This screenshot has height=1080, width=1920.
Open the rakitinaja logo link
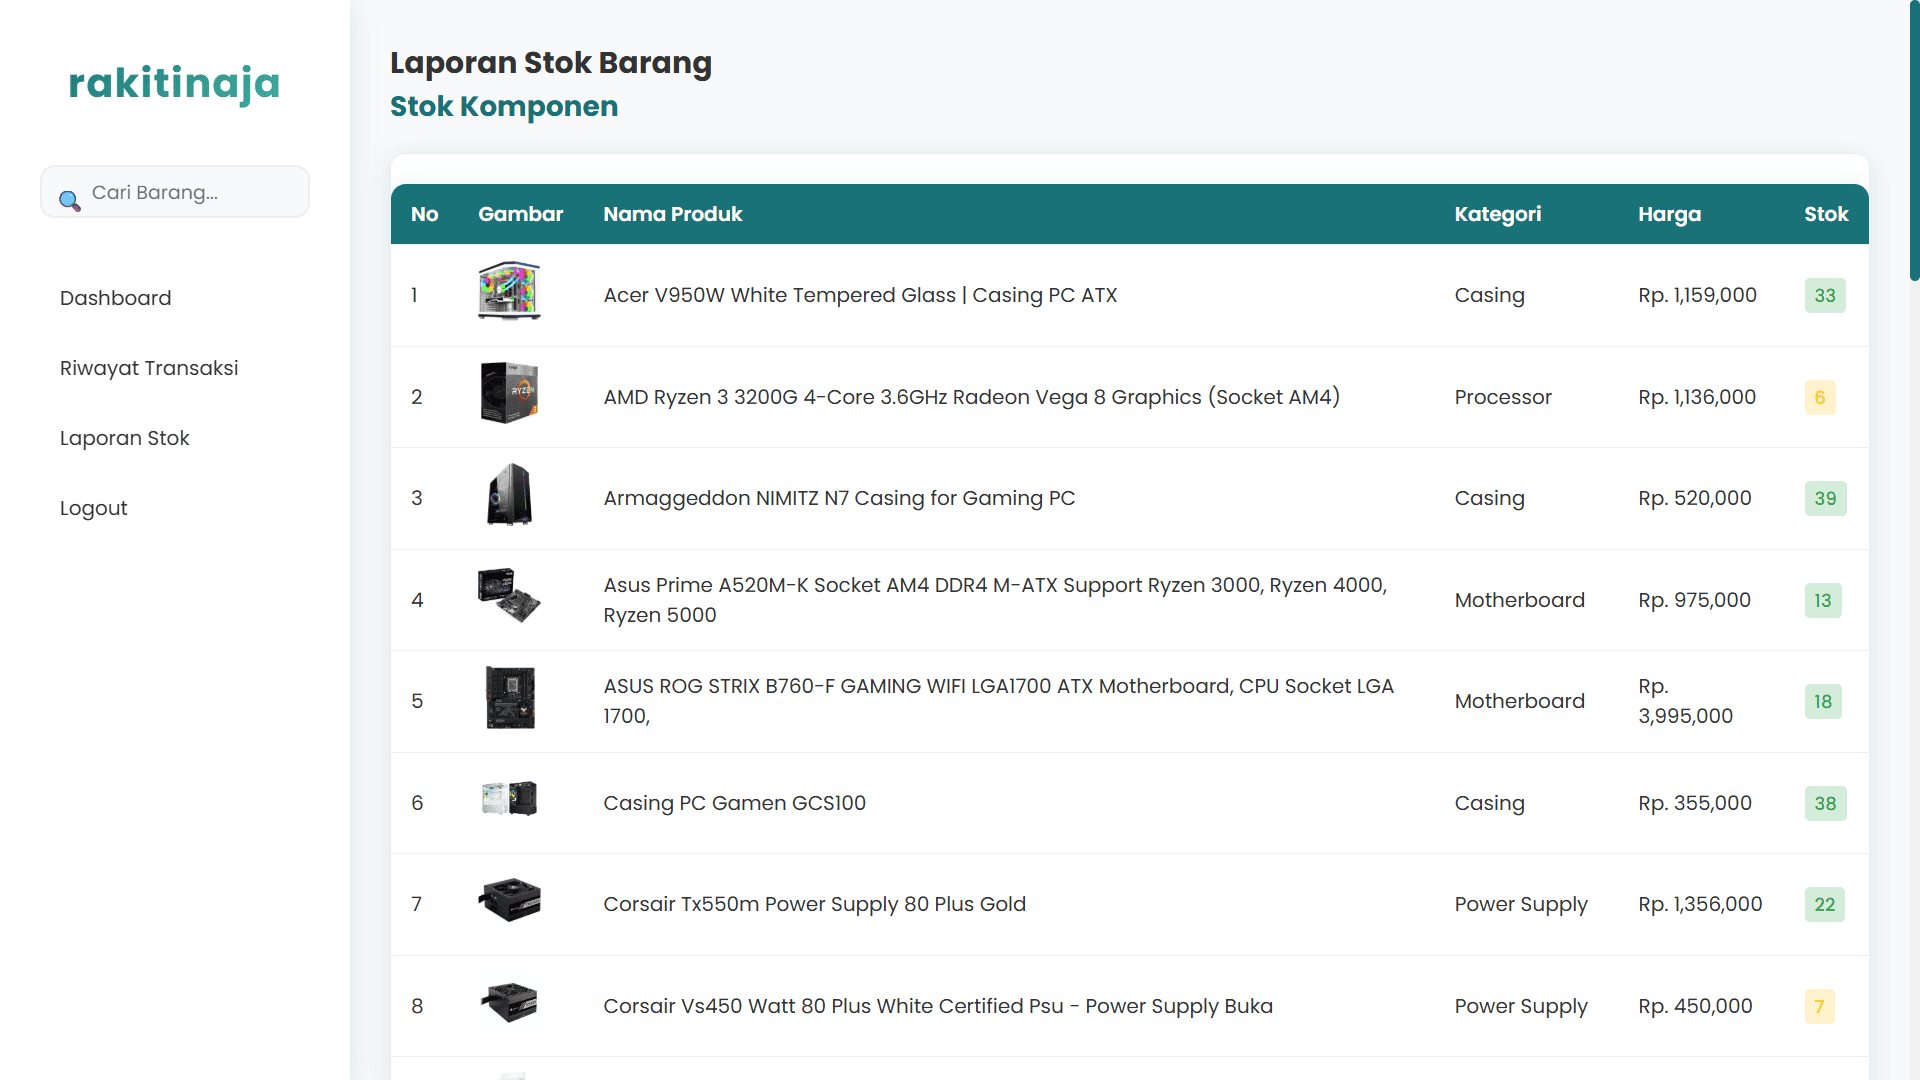pyautogui.click(x=174, y=84)
